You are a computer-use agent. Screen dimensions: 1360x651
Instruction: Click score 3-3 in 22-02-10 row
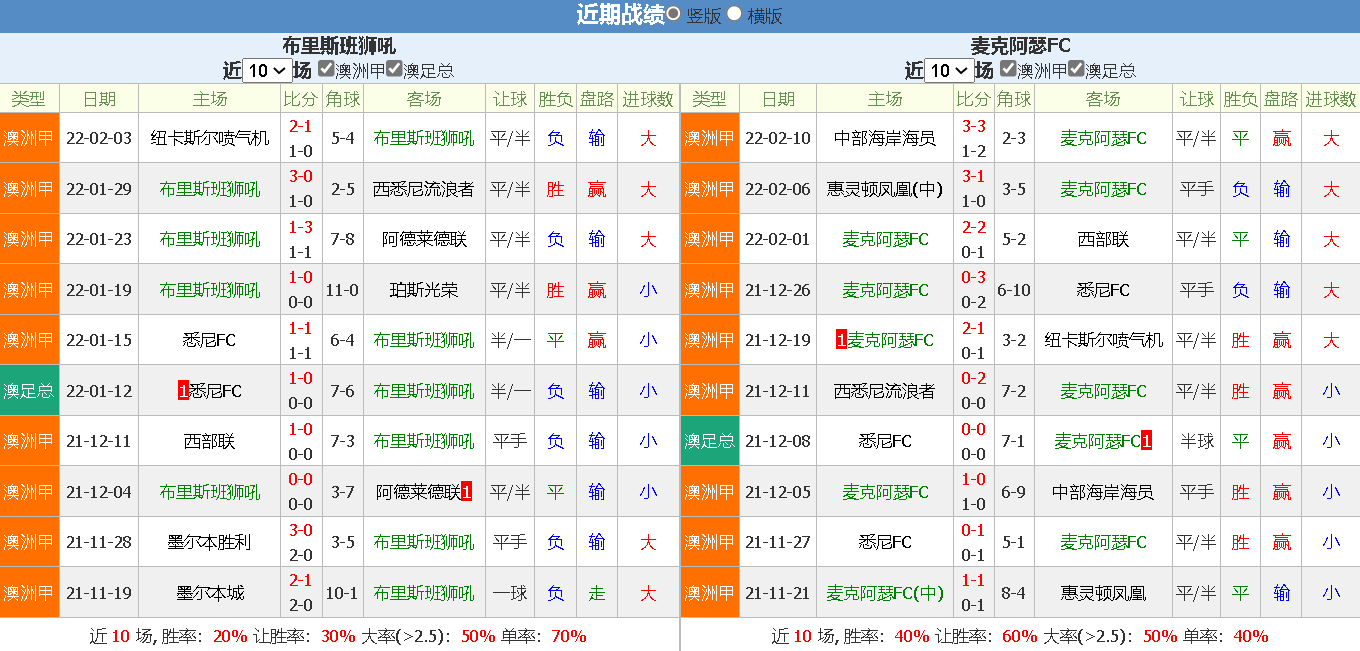(x=974, y=126)
